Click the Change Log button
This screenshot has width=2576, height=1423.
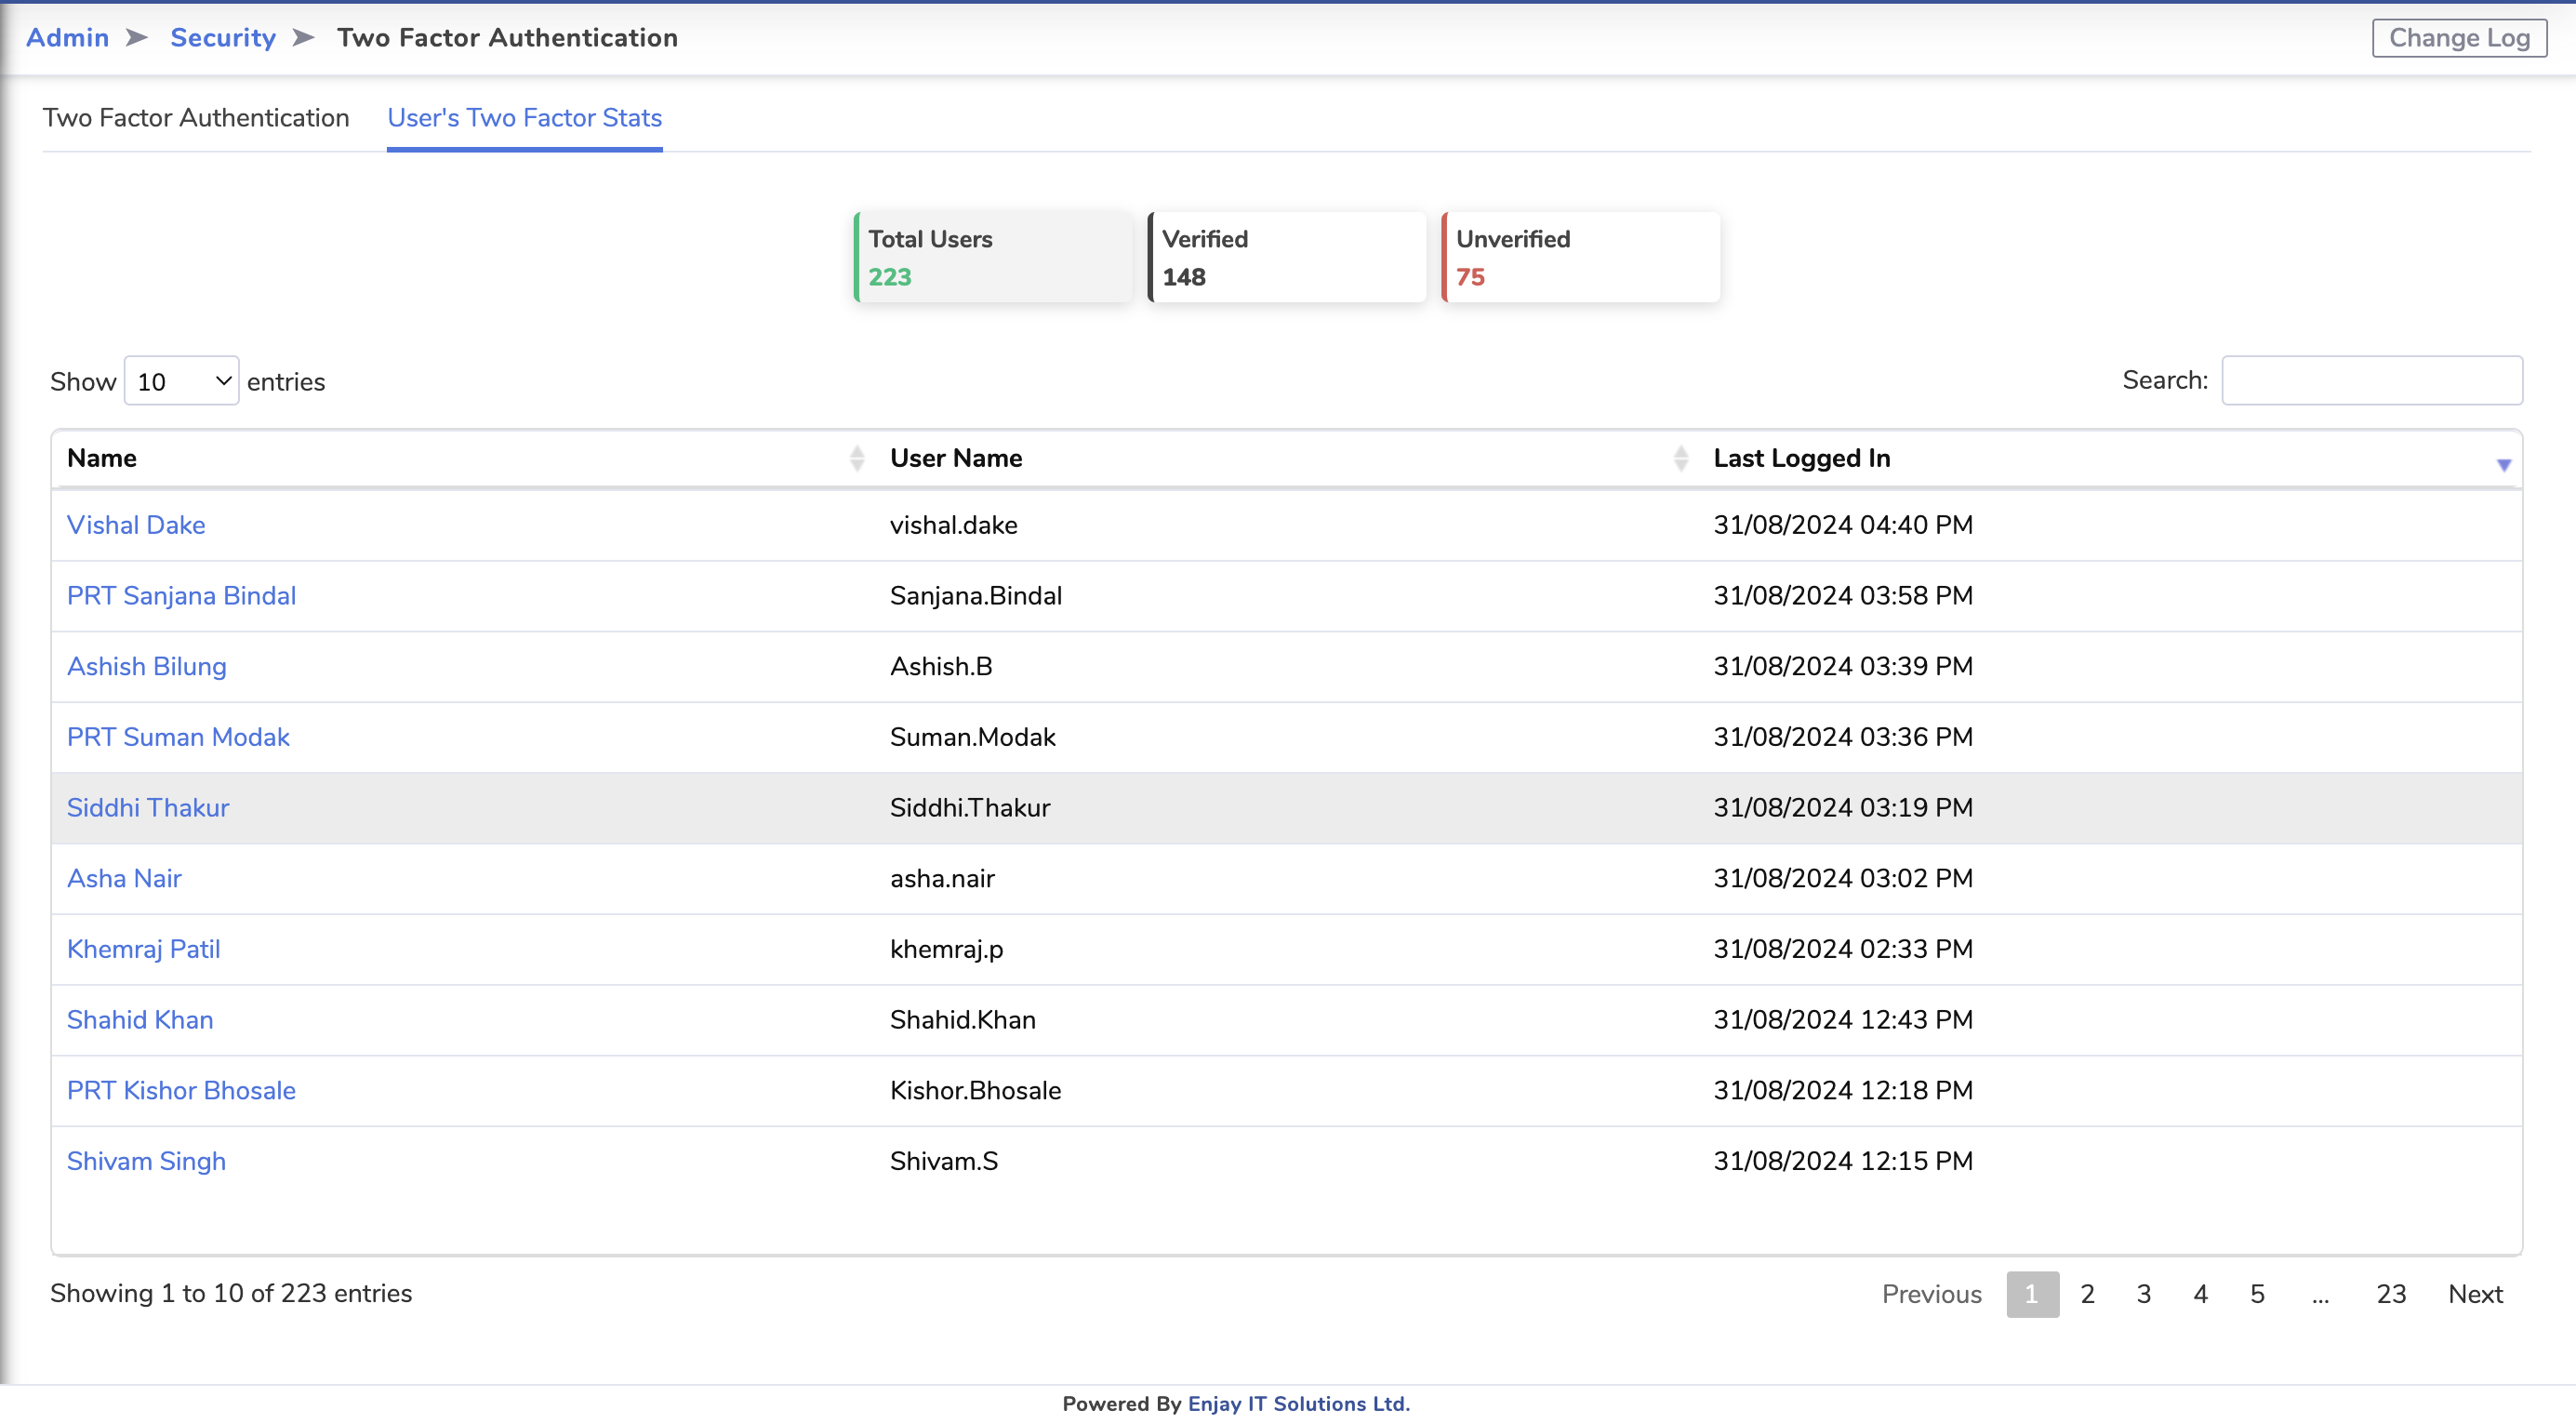point(2458,38)
